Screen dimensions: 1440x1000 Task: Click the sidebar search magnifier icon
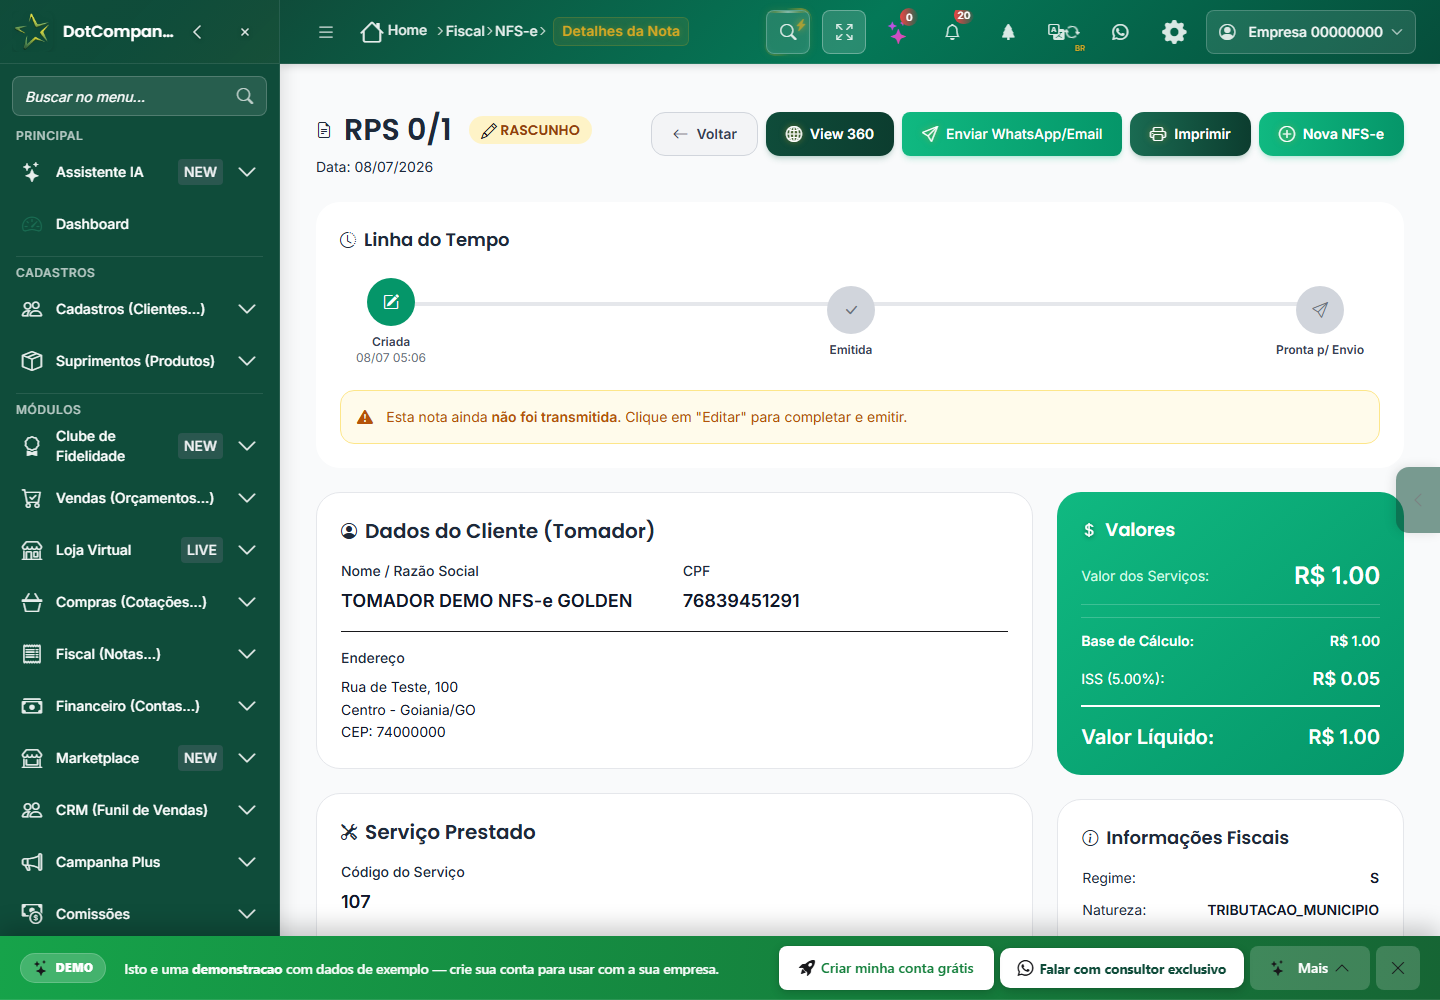(x=245, y=96)
